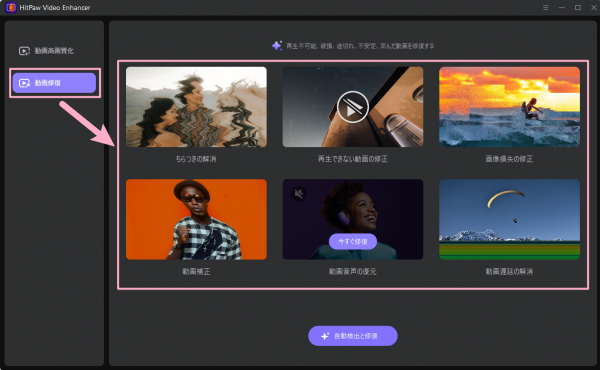Click the header description text about repairing videos
Viewport: 600px width, 370px height.
click(360, 46)
